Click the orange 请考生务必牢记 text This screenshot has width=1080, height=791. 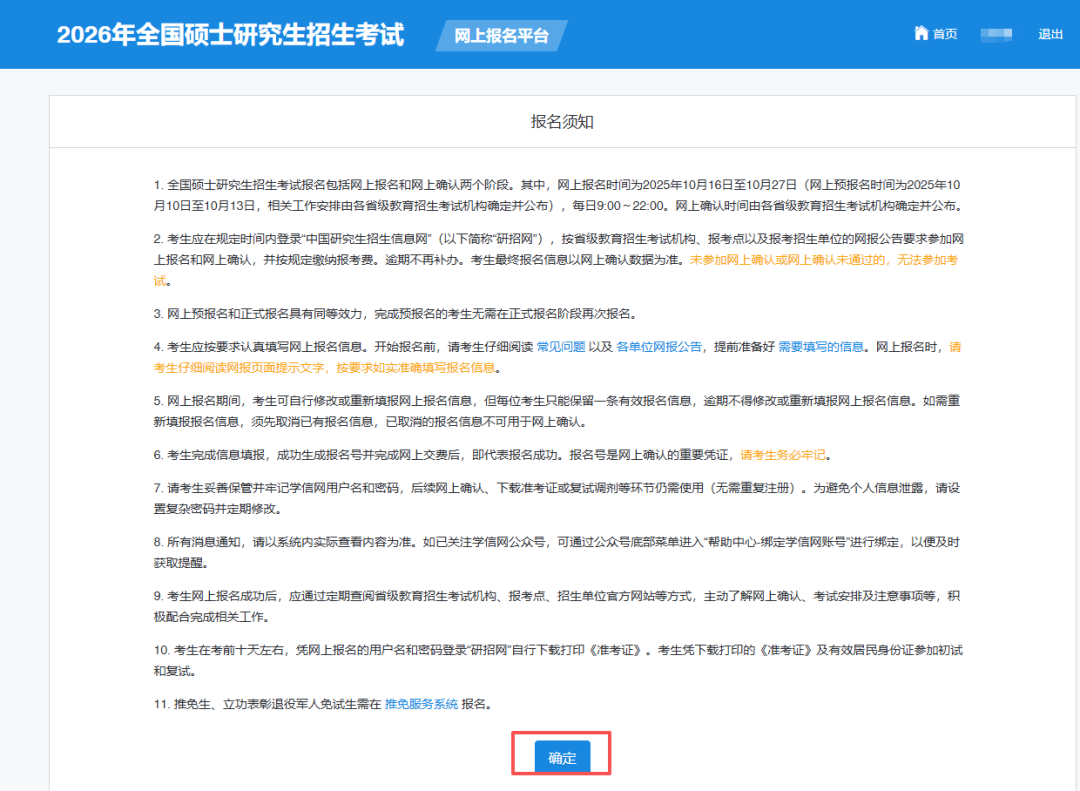(785, 455)
